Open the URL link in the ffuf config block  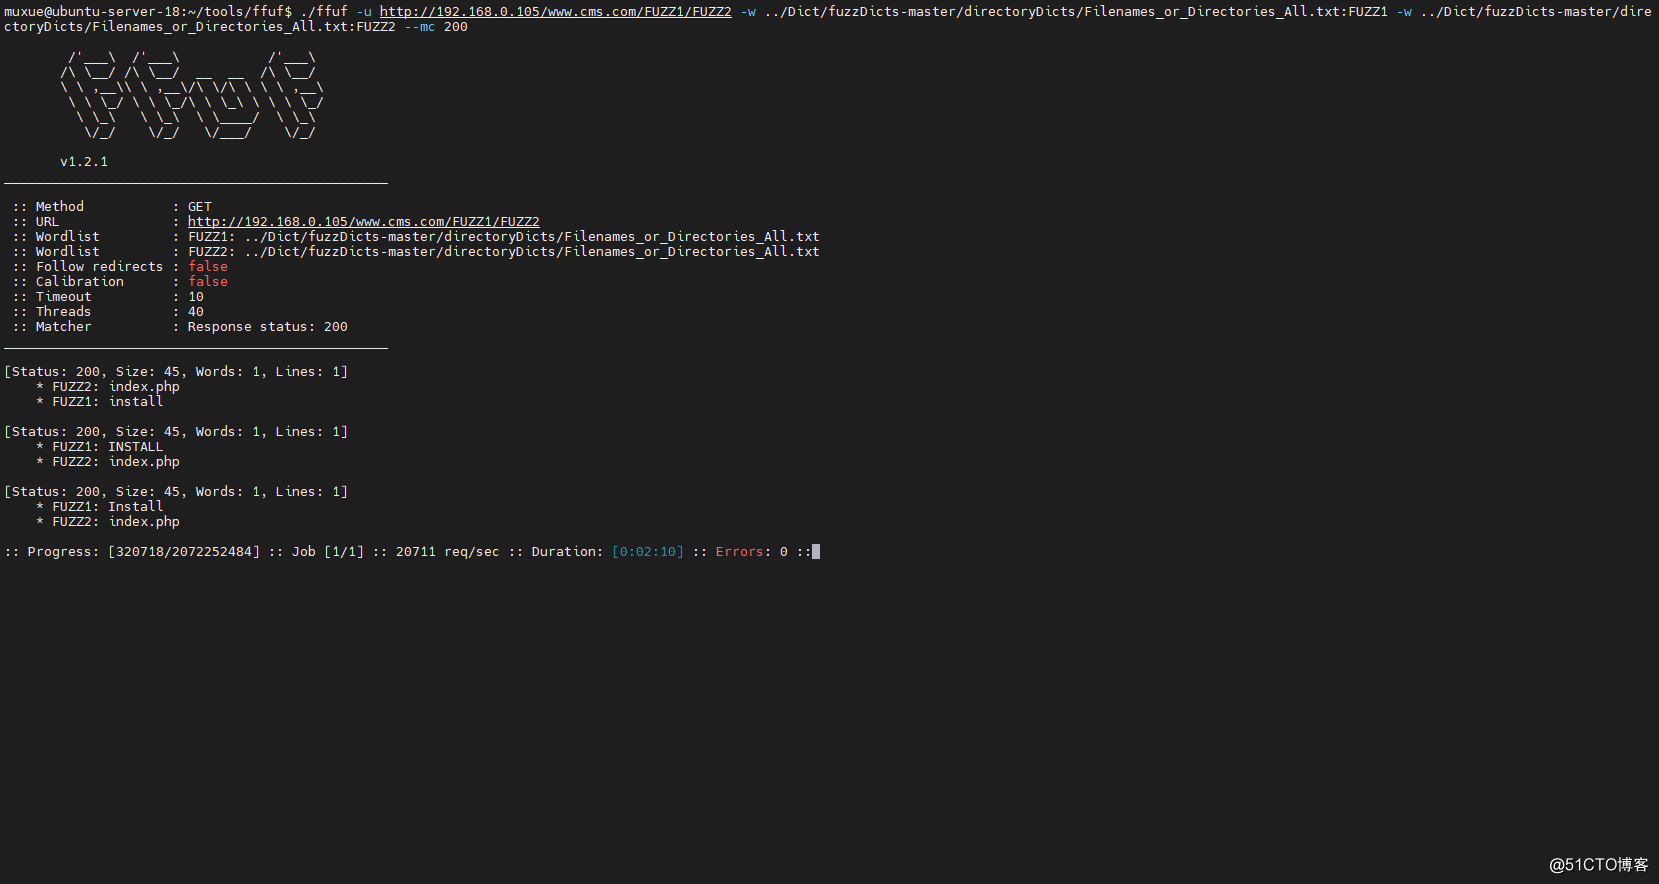pyautogui.click(x=363, y=222)
